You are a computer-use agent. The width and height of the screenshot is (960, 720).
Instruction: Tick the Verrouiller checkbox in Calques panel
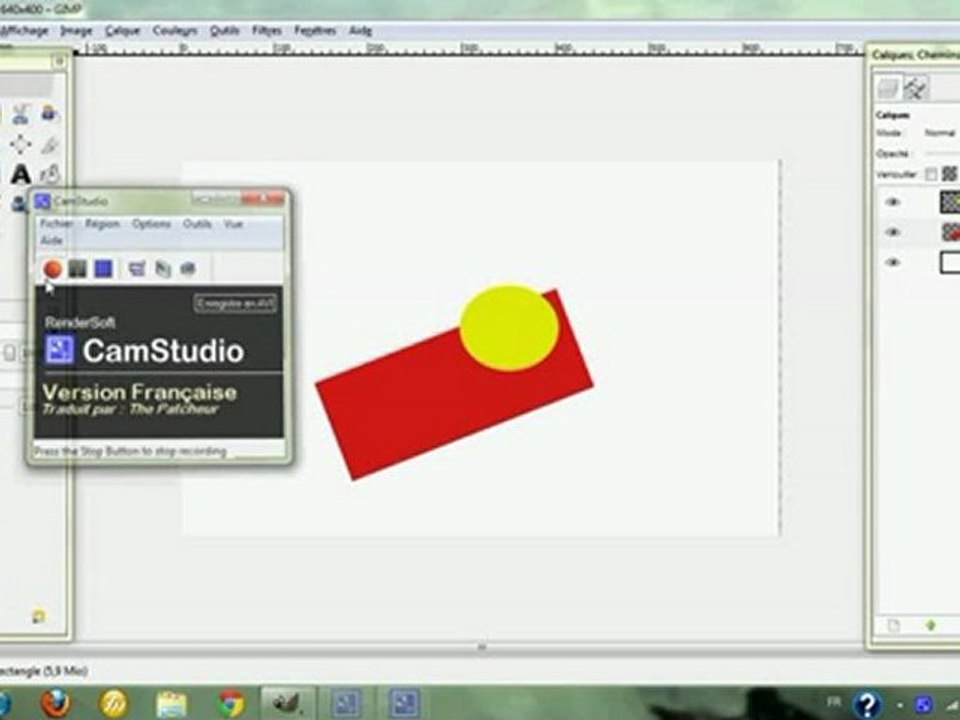[x=931, y=174]
